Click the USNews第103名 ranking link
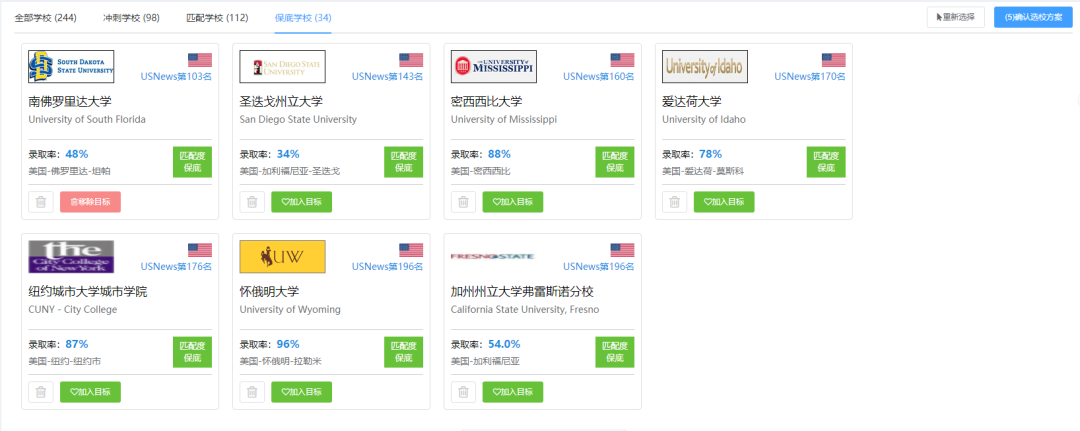 coord(176,76)
